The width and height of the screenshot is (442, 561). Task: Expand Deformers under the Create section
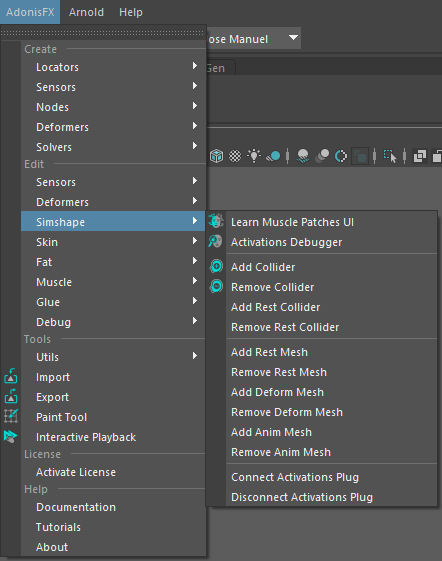(x=113, y=127)
